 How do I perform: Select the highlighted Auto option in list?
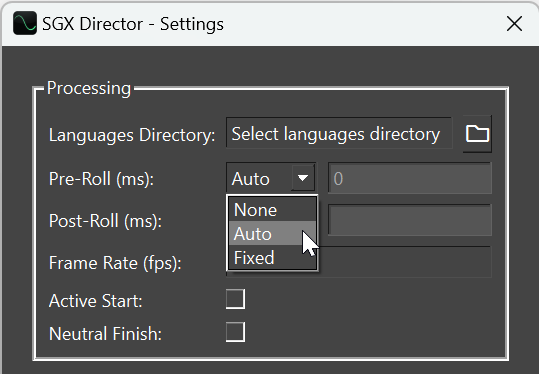(x=272, y=234)
